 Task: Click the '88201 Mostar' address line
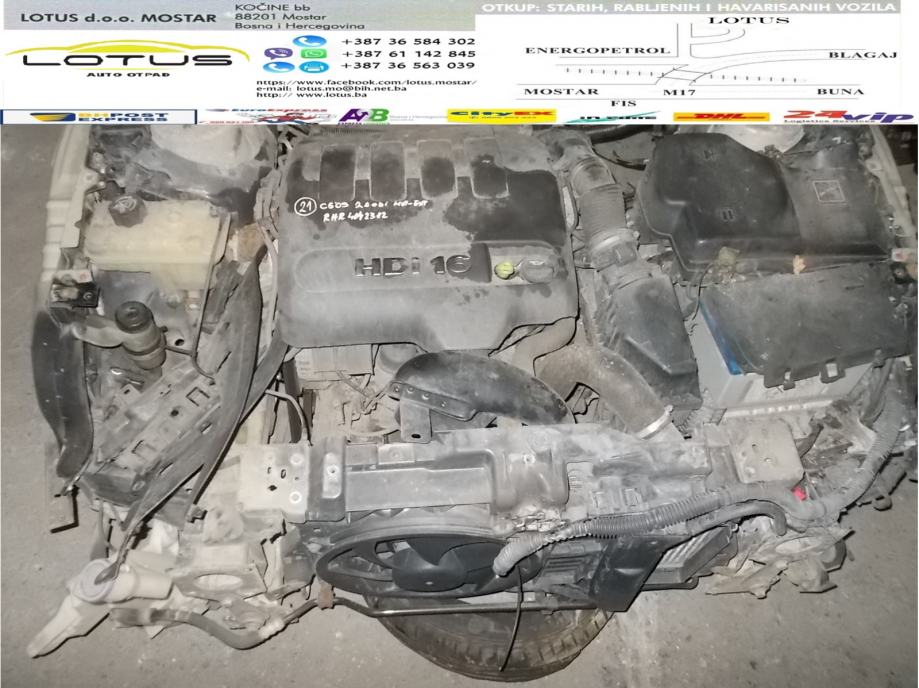pos(281,17)
